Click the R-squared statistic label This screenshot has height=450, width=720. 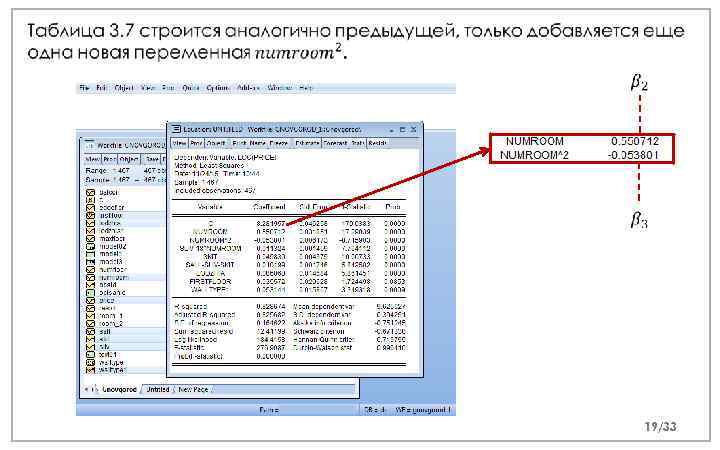(x=190, y=306)
